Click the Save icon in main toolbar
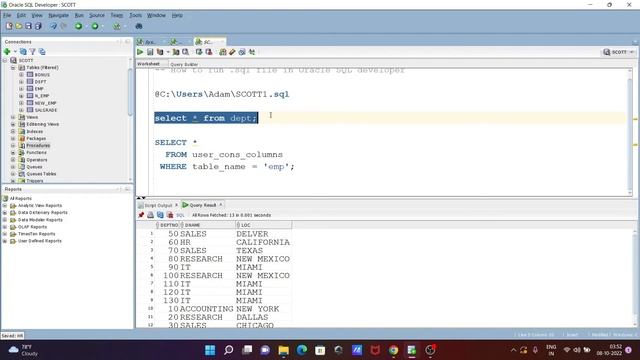The height and width of the screenshot is (360, 640). (x=28, y=26)
